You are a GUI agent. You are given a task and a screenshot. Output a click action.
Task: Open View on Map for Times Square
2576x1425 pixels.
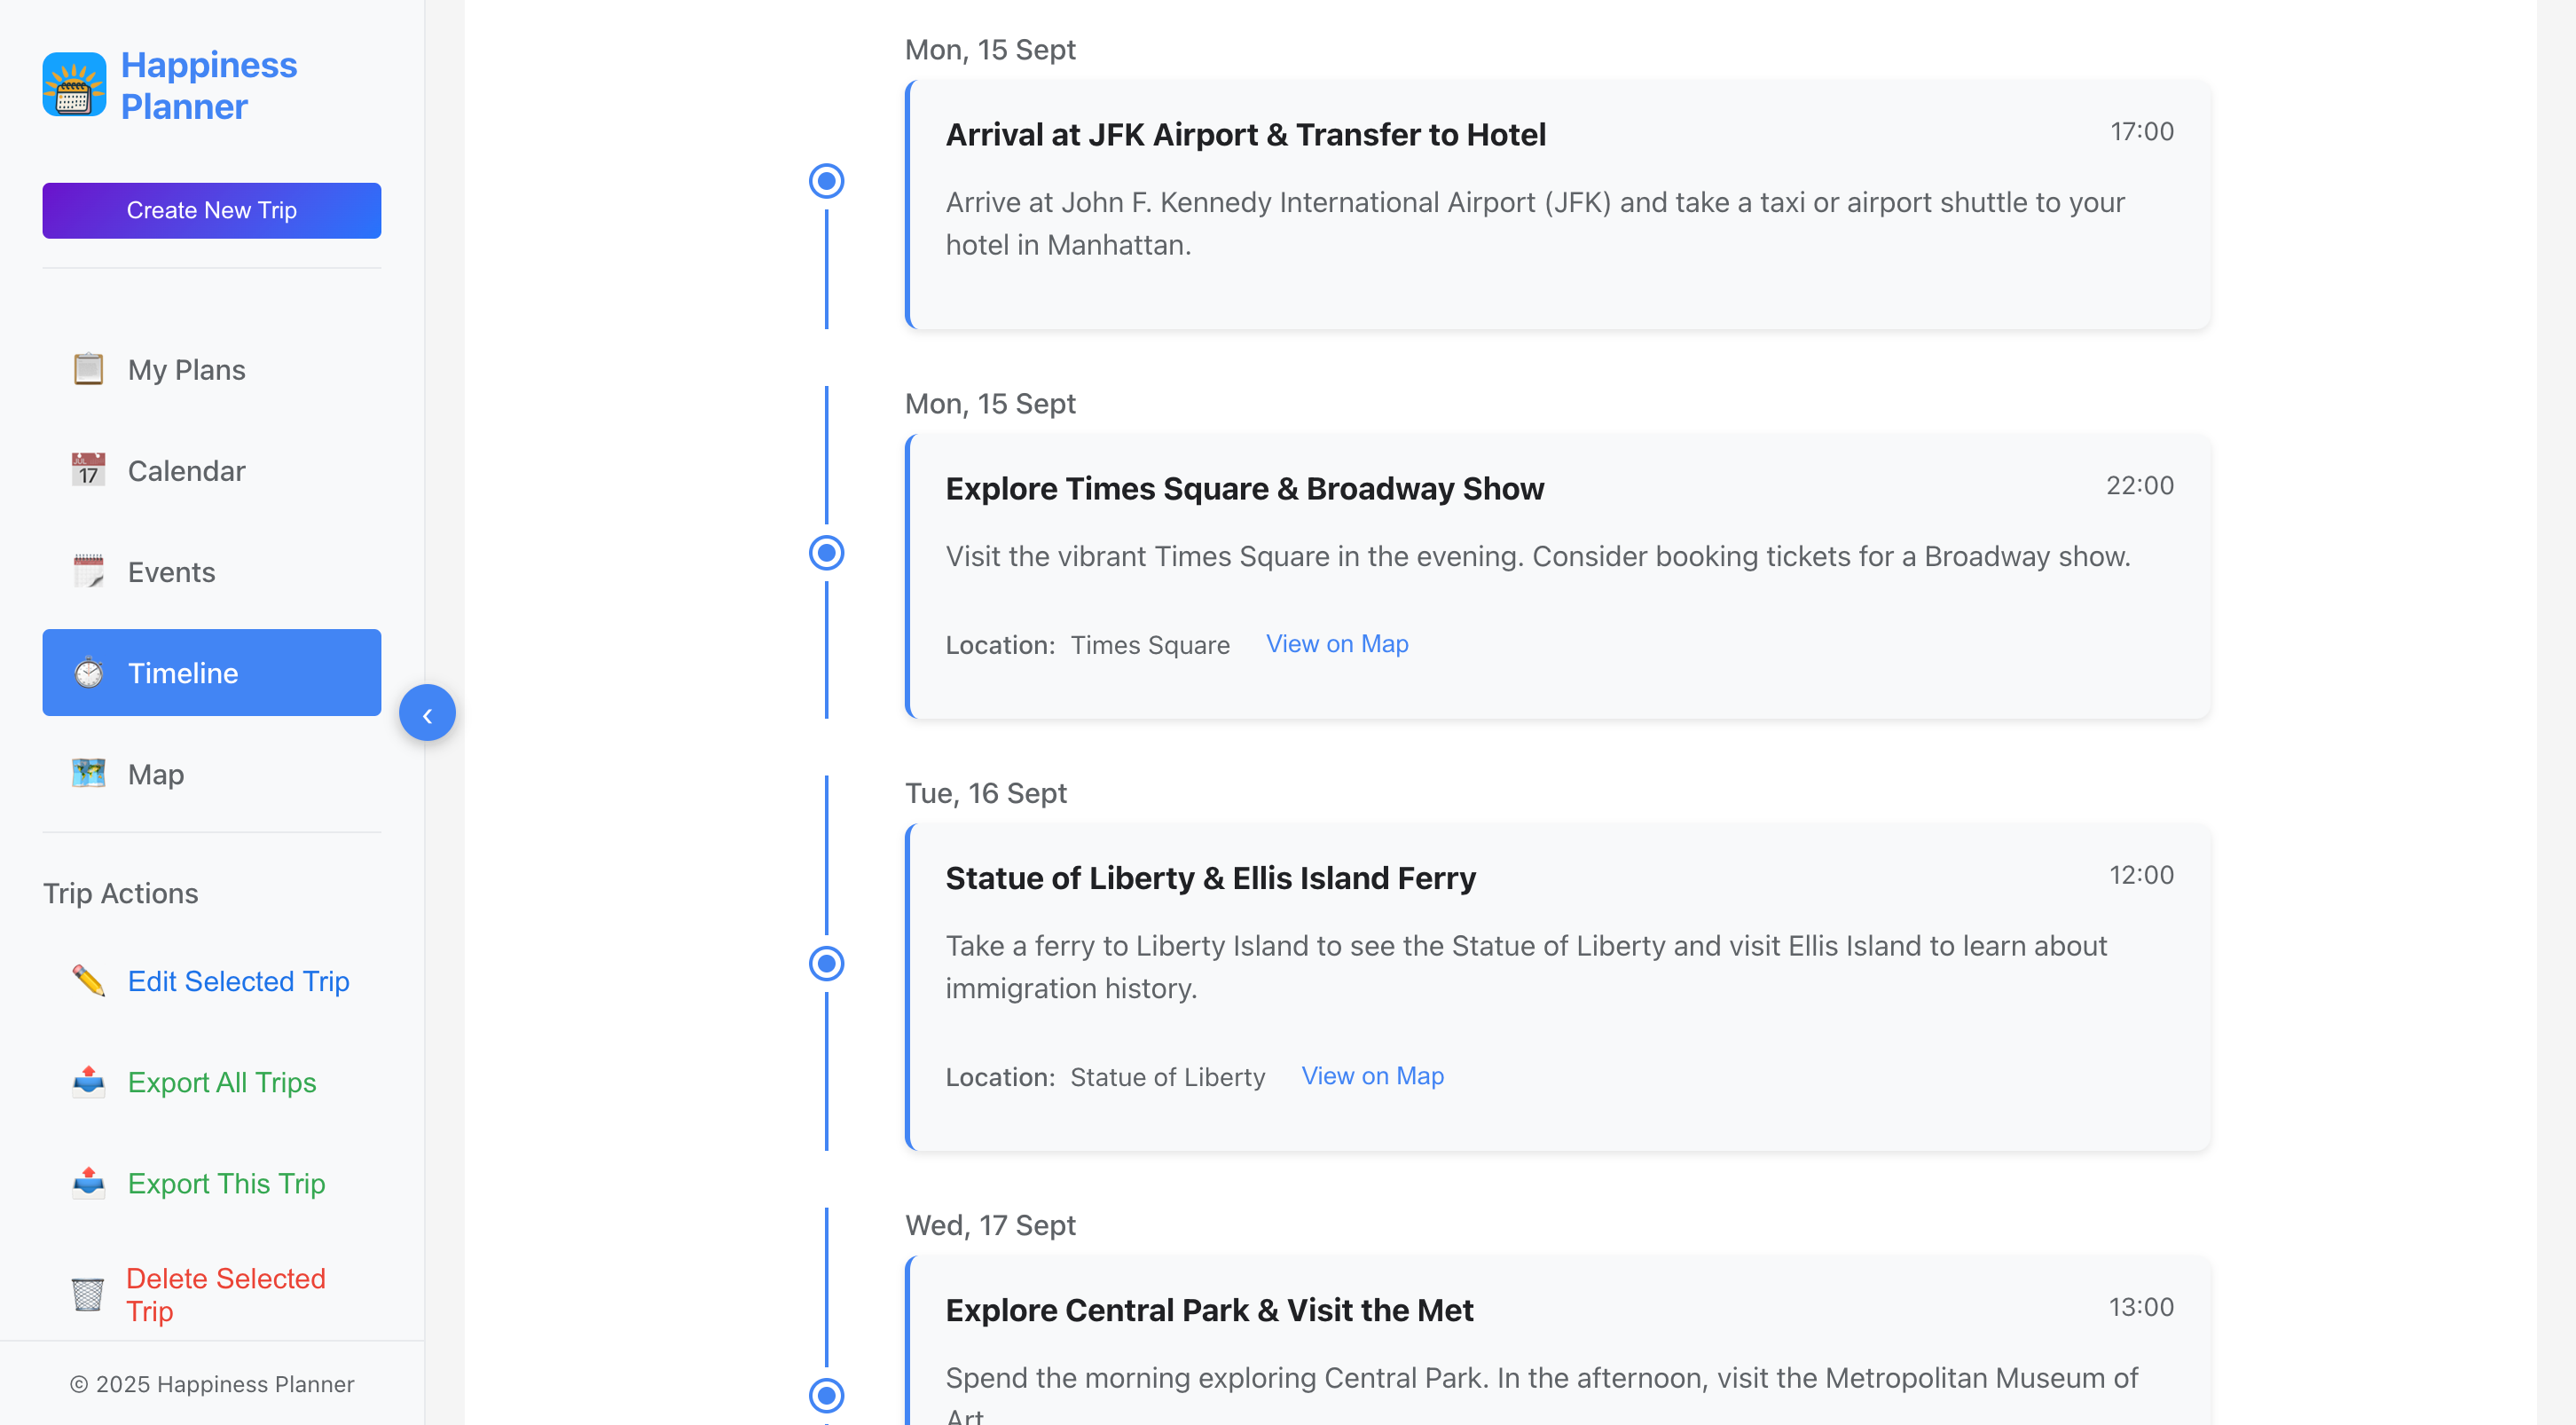pos(1336,644)
